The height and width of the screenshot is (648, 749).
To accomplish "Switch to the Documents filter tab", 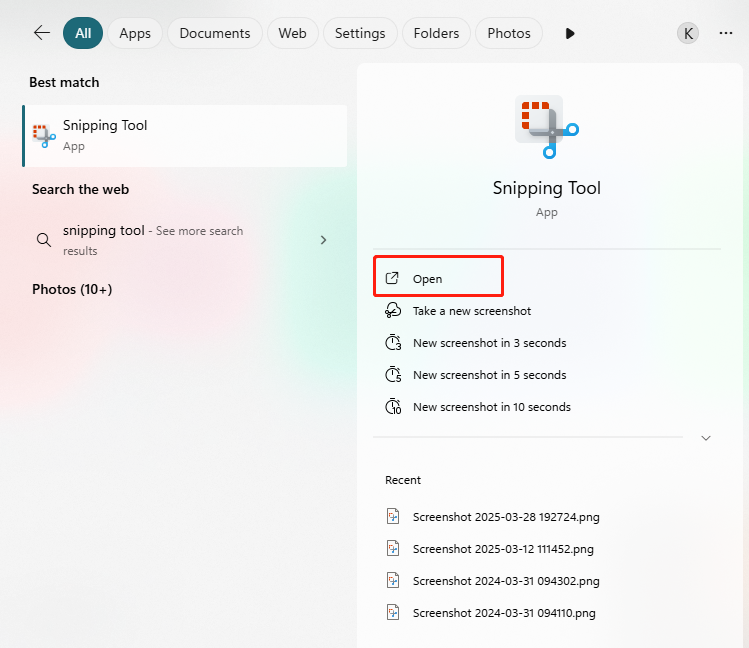I will tap(214, 33).
